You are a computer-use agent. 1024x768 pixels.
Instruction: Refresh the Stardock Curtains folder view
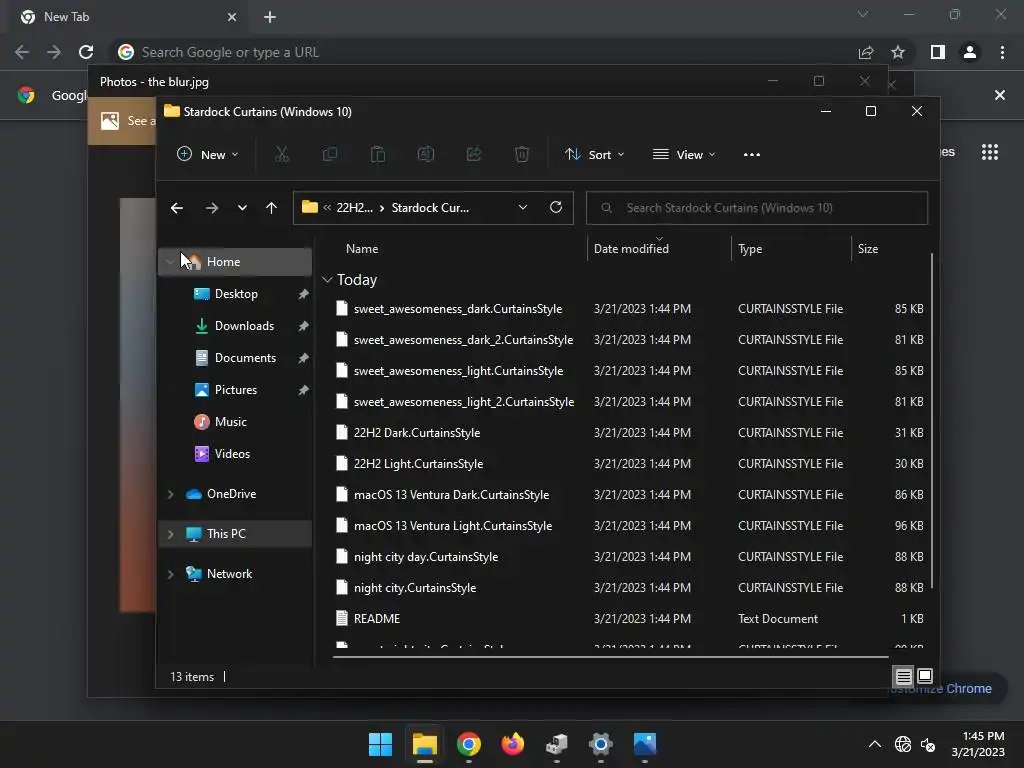[556, 207]
